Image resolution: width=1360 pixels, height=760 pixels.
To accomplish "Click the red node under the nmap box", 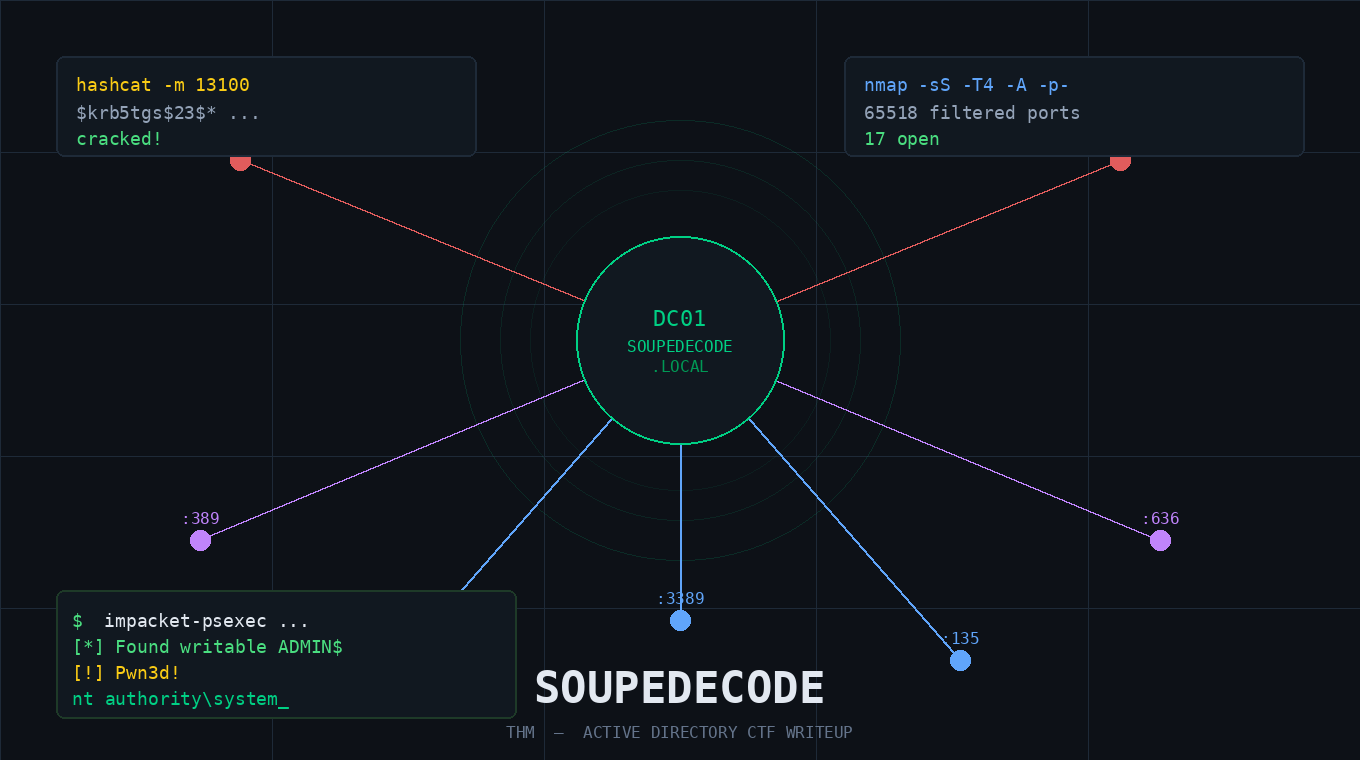I will pos(1120,162).
